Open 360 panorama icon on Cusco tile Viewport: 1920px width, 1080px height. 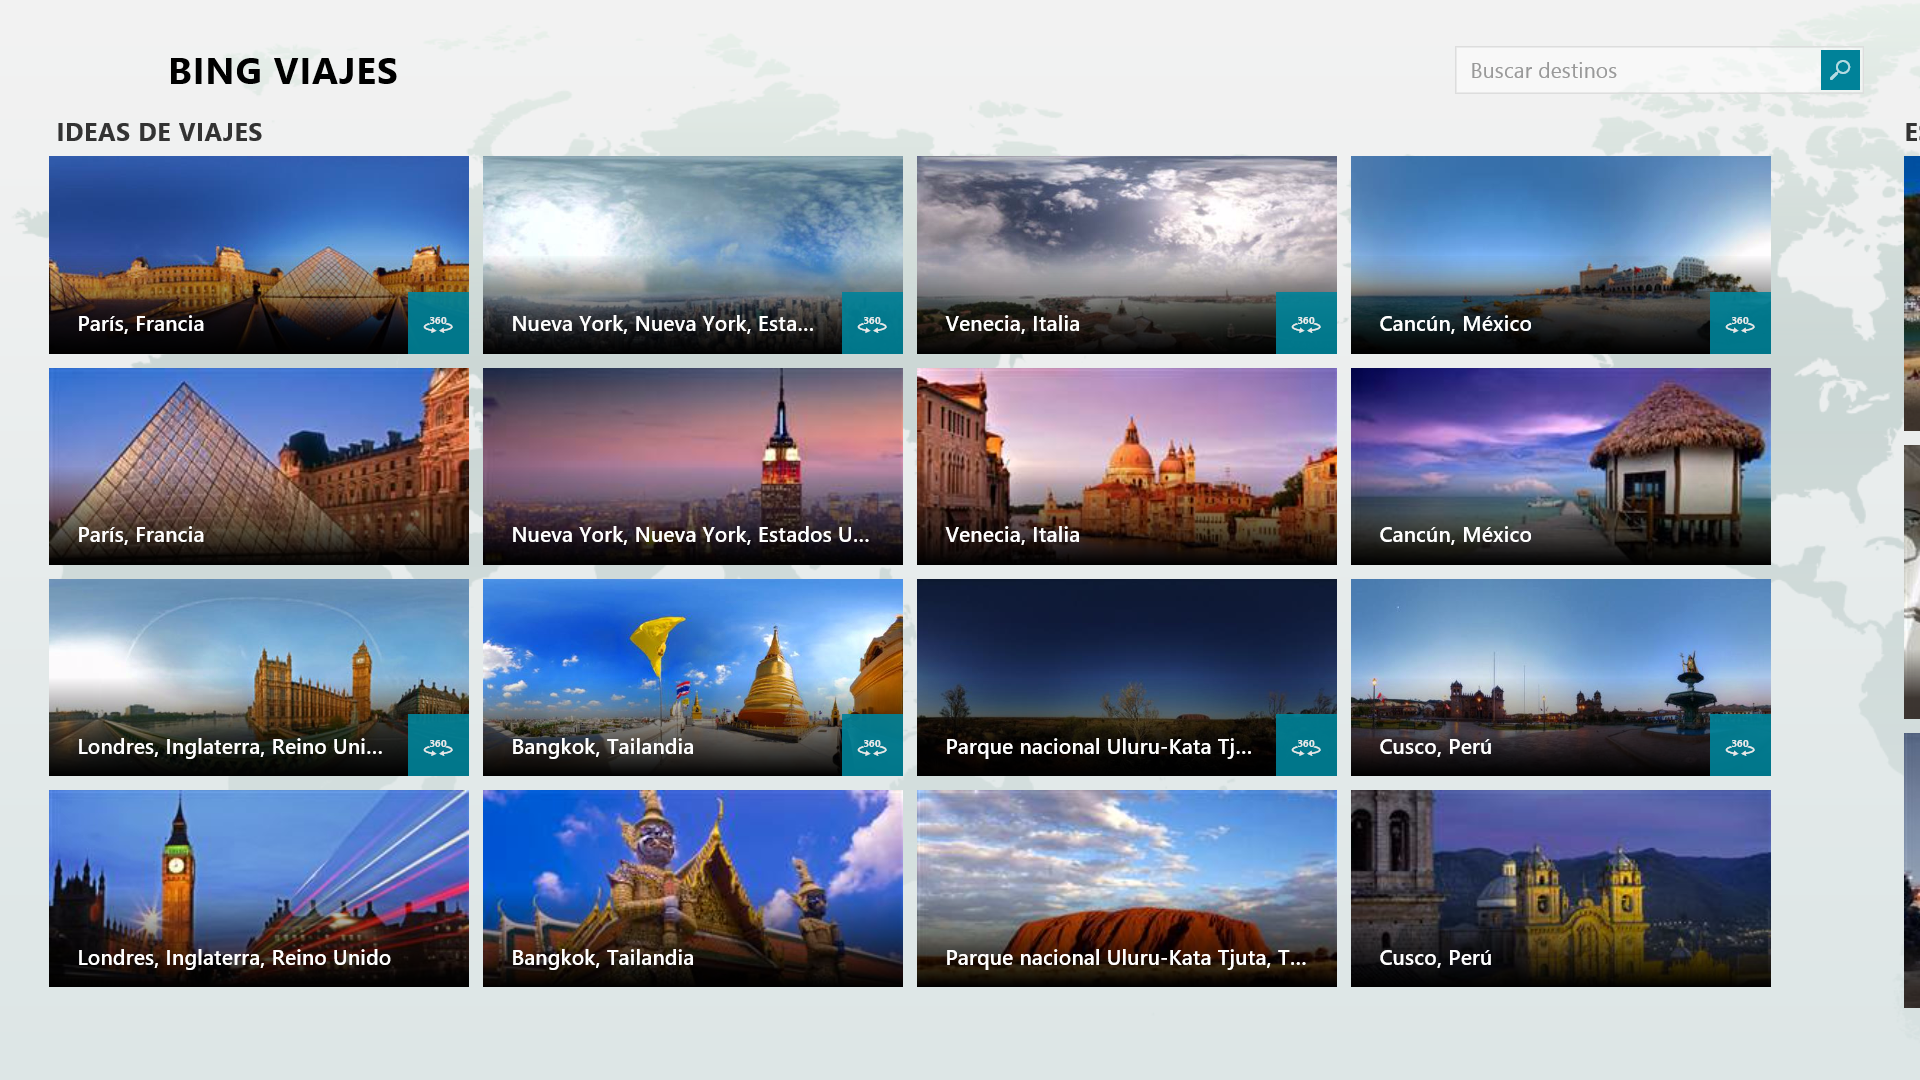point(1740,746)
